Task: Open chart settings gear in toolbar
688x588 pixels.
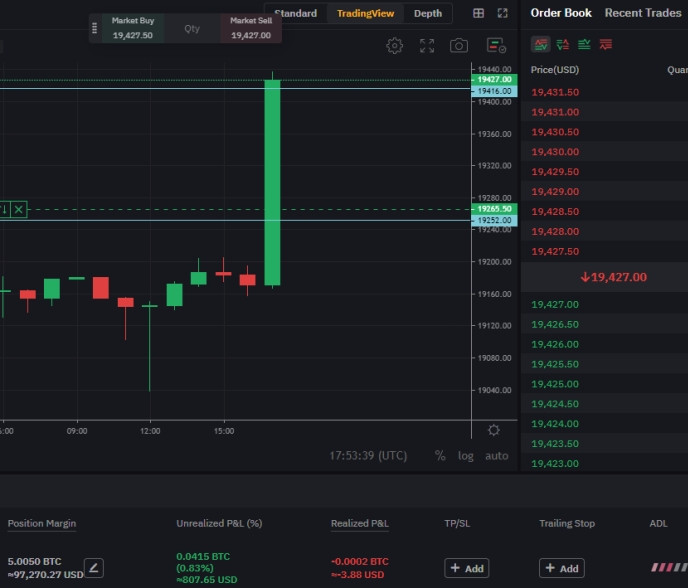Action: [395, 46]
